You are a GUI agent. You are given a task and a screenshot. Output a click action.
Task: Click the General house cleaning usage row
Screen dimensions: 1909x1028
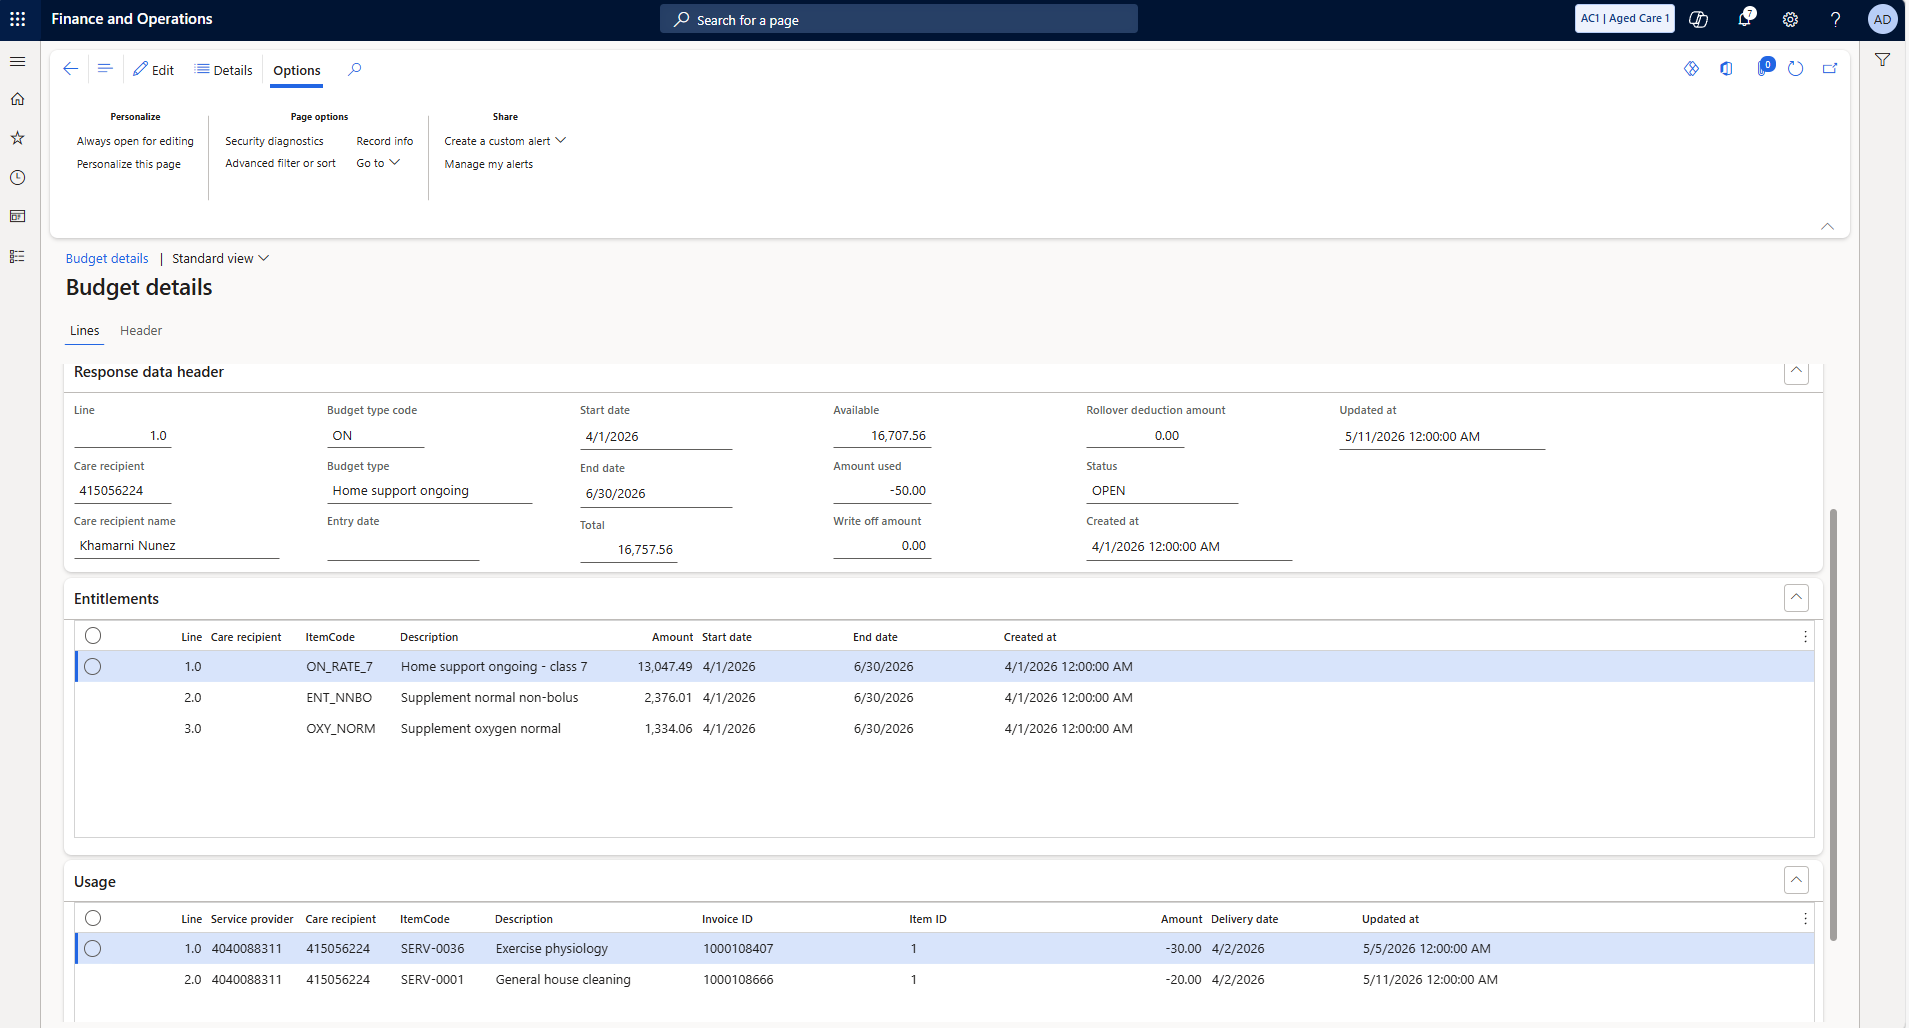945,980
